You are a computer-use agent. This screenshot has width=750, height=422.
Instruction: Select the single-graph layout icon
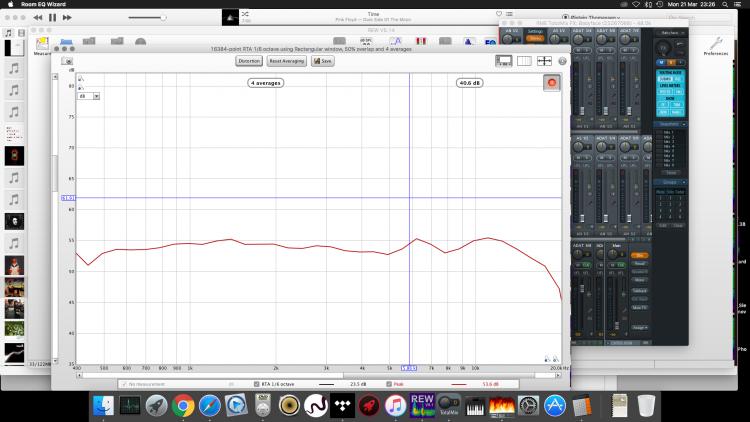click(505, 61)
